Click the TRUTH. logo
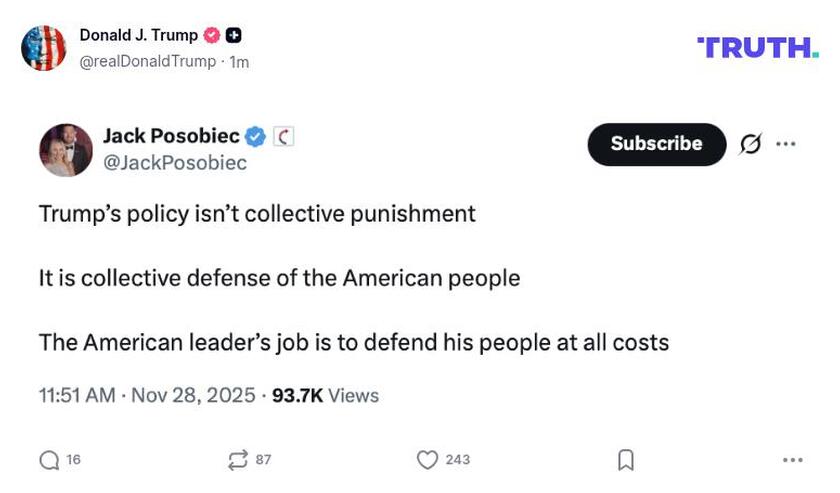Image resolution: width=840 pixels, height=493 pixels. point(757,47)
